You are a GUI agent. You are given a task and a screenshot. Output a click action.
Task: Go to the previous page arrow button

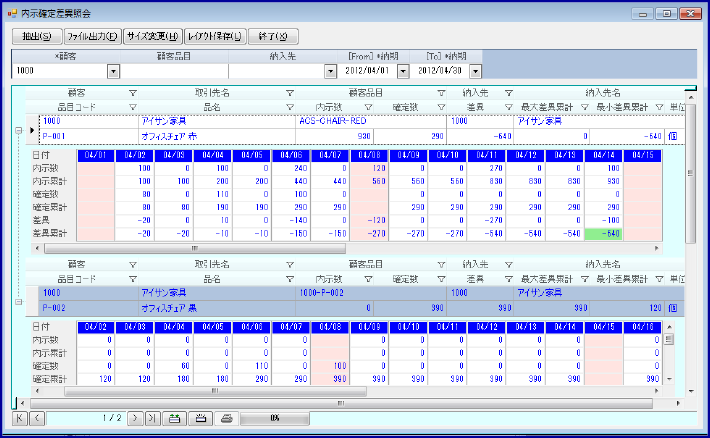(37, 418)
